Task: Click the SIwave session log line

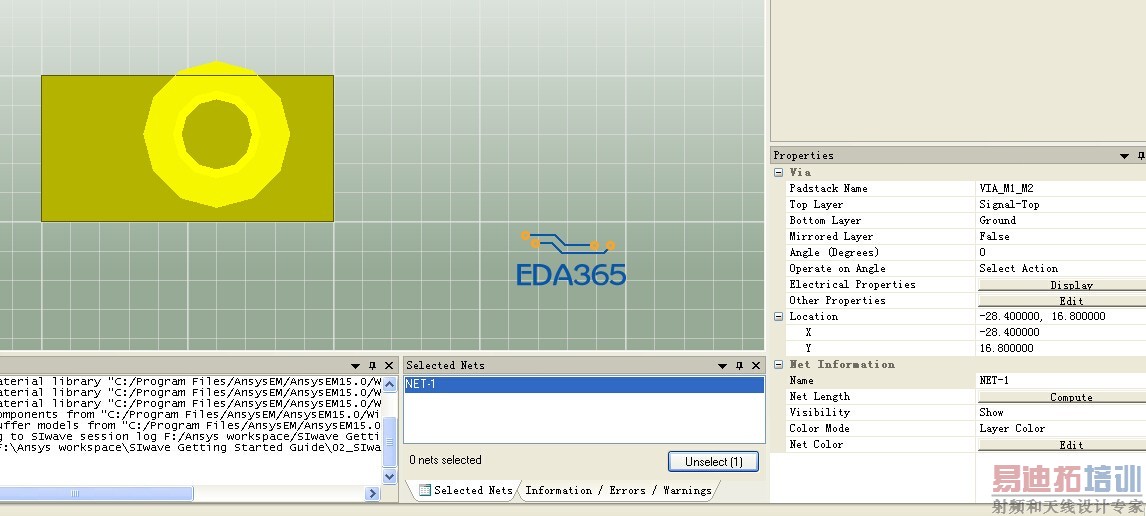Action: point(190,436)
